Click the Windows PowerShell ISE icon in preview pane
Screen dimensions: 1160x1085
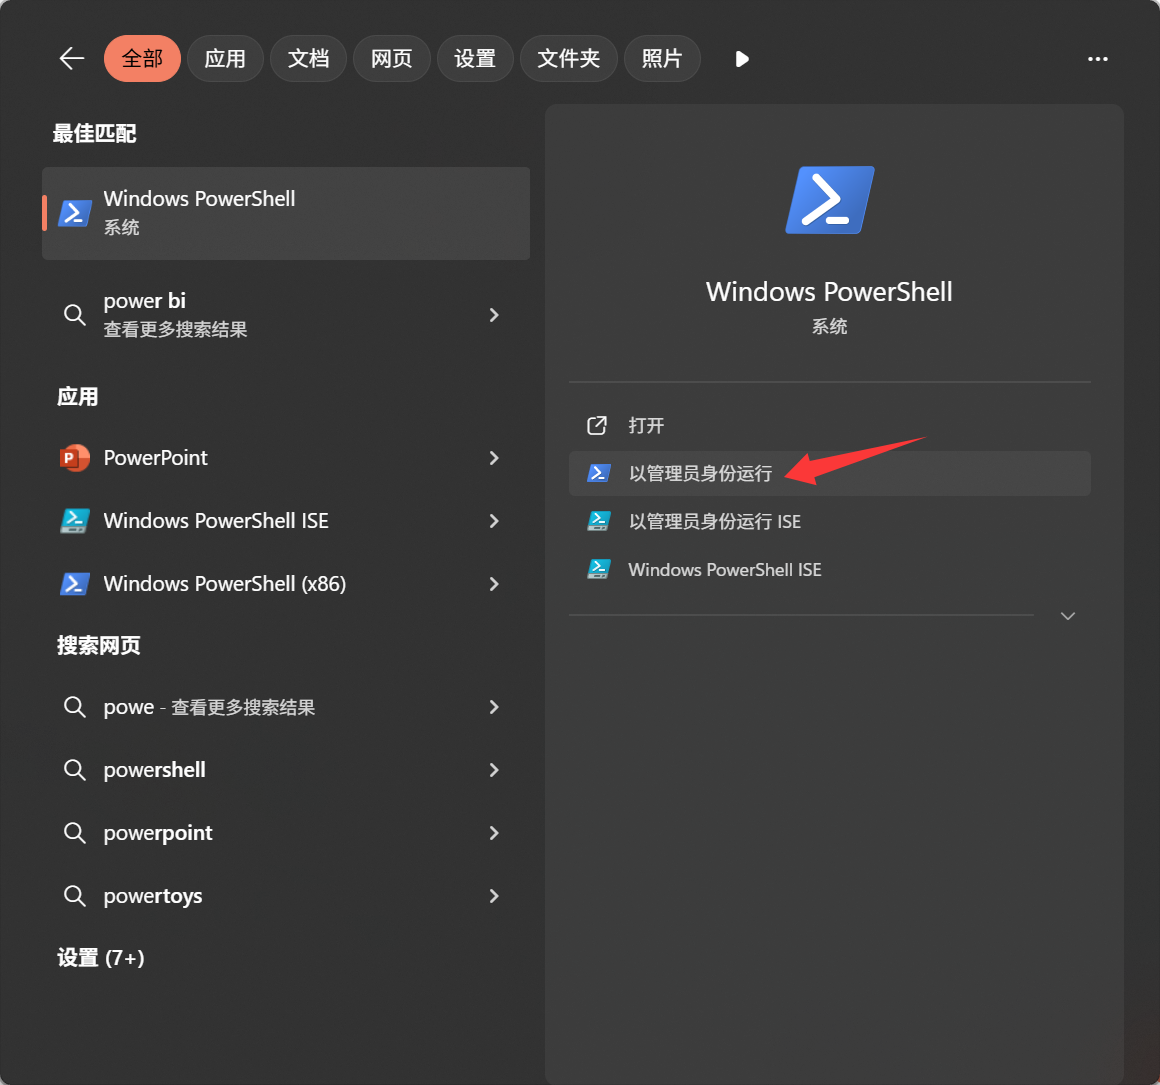(598, 569)
